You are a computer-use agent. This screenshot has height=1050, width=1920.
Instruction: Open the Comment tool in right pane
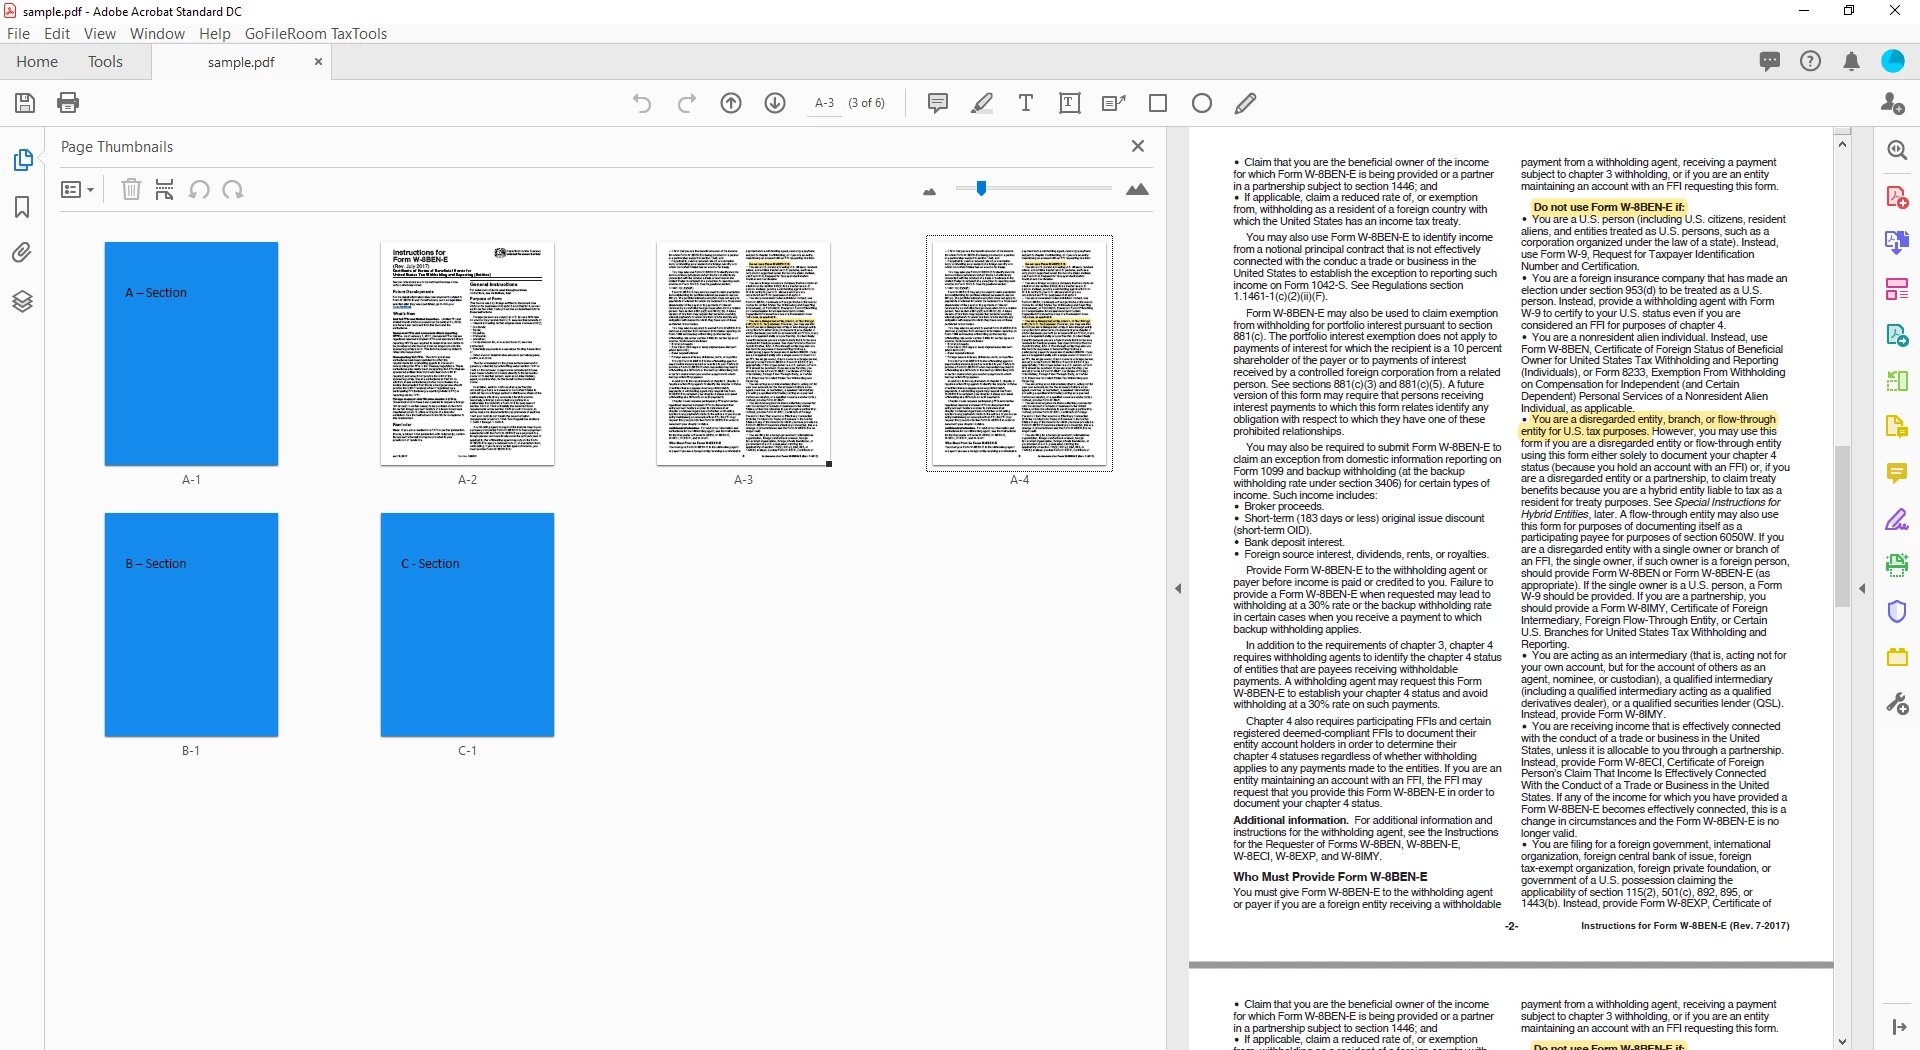click(1897, 473)
